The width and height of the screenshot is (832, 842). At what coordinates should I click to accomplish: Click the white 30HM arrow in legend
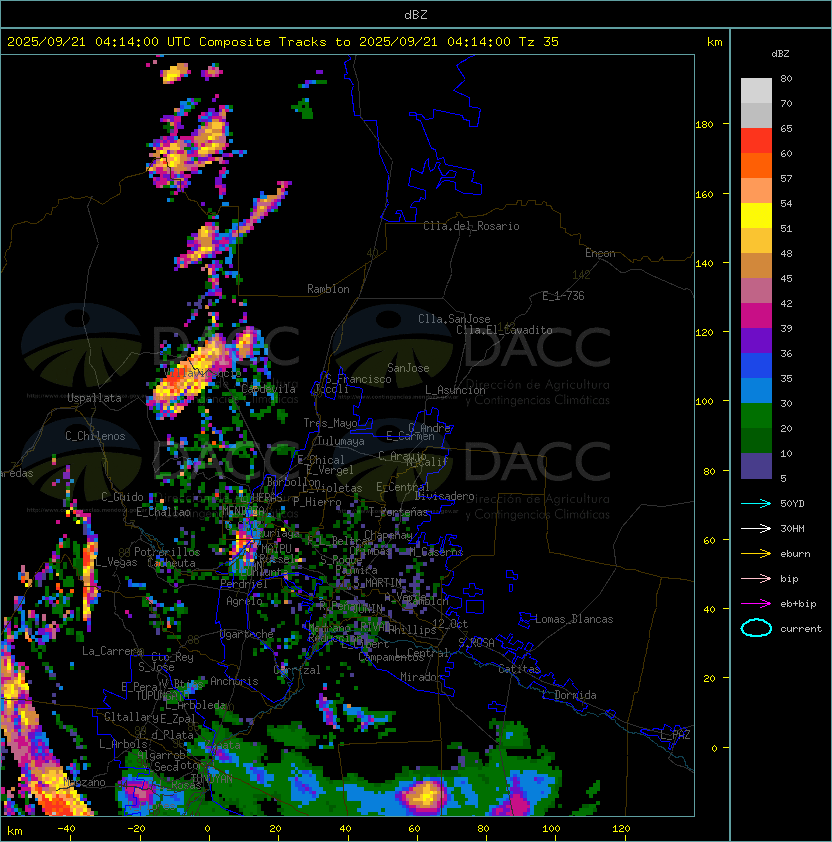click(x=756, y=528)
